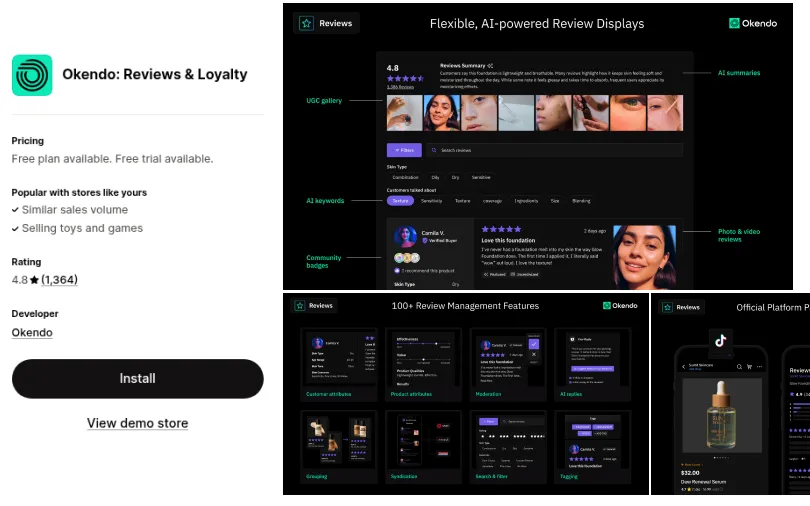Click the TikTok icon in the phone mockup
Screen dimensions: 810x506
point(721,340)
